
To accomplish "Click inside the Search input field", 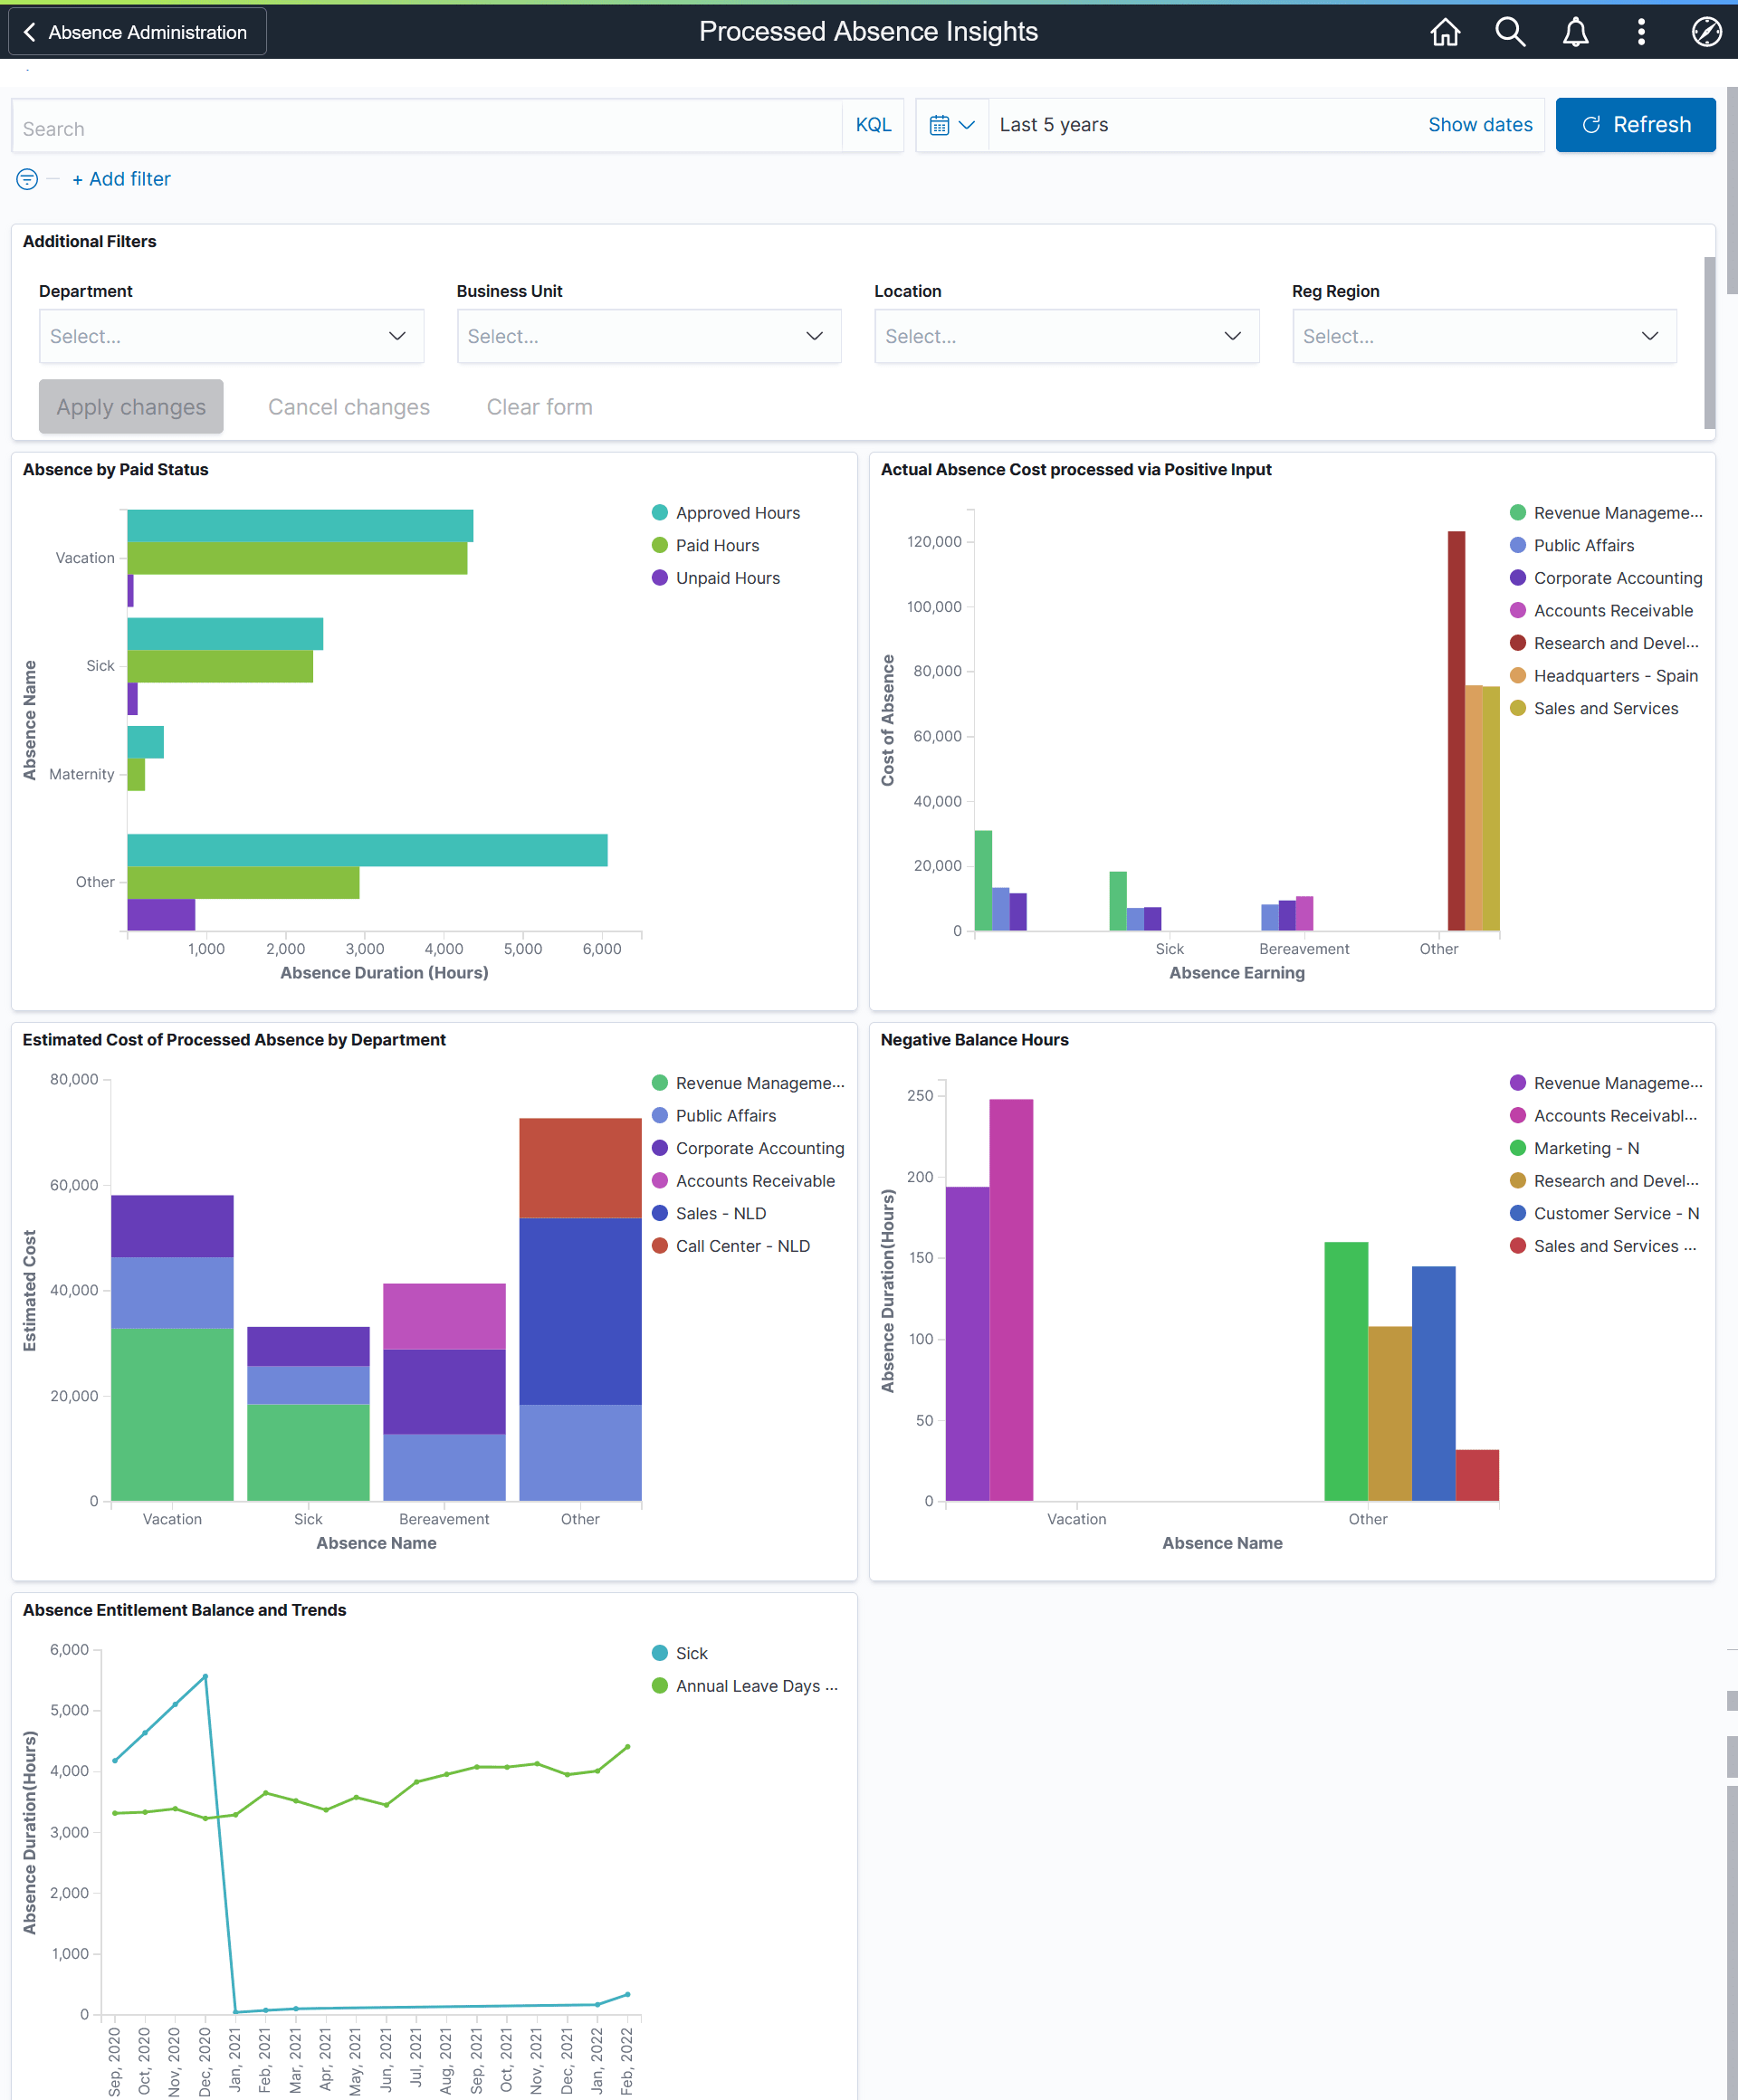I will tap(400, 127).
